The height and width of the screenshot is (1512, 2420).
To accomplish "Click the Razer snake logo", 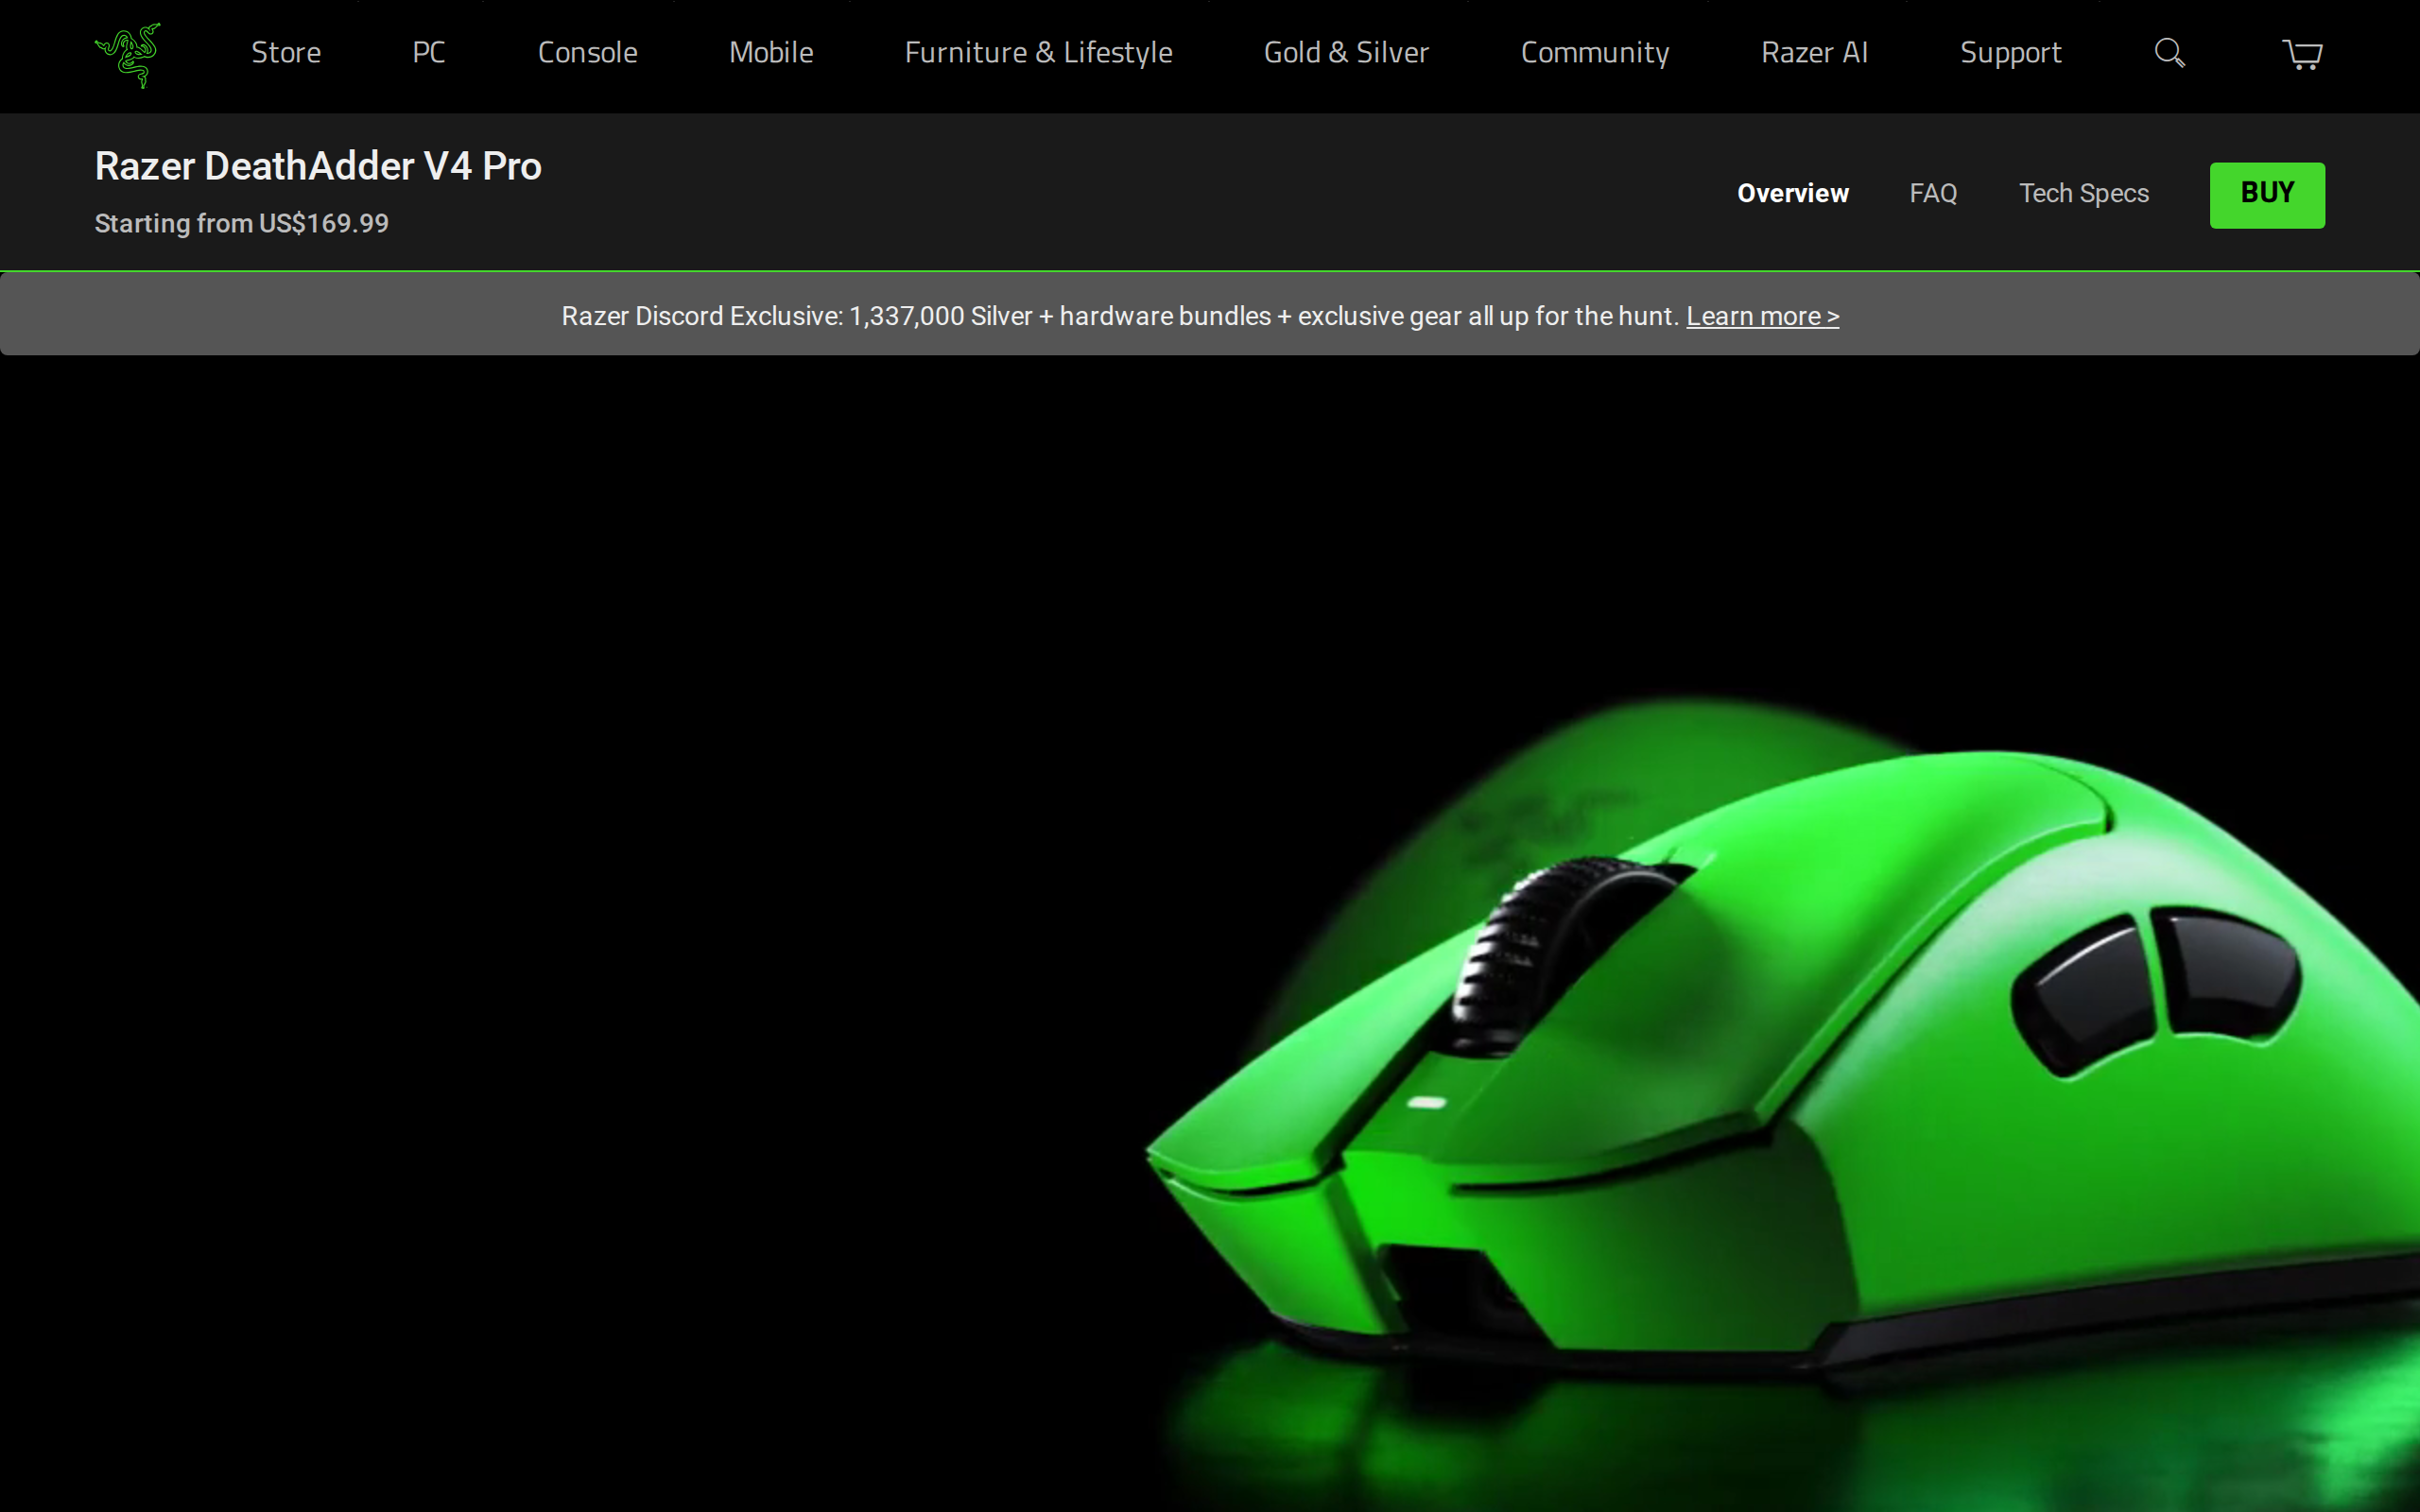I will (x=127, y=55).
